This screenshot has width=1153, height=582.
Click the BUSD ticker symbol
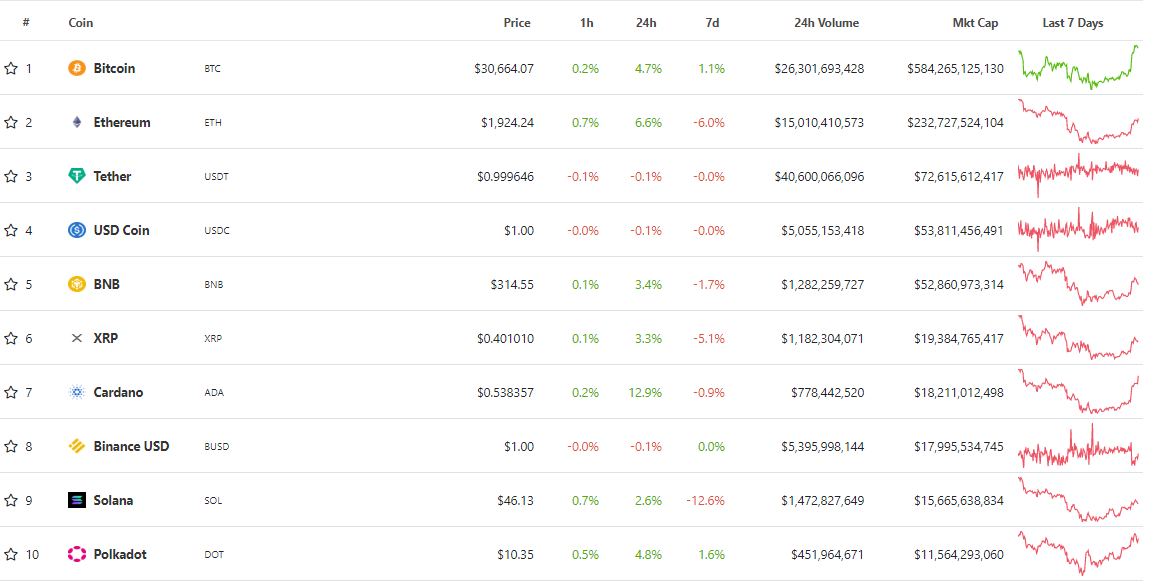[x=216, y=447]
